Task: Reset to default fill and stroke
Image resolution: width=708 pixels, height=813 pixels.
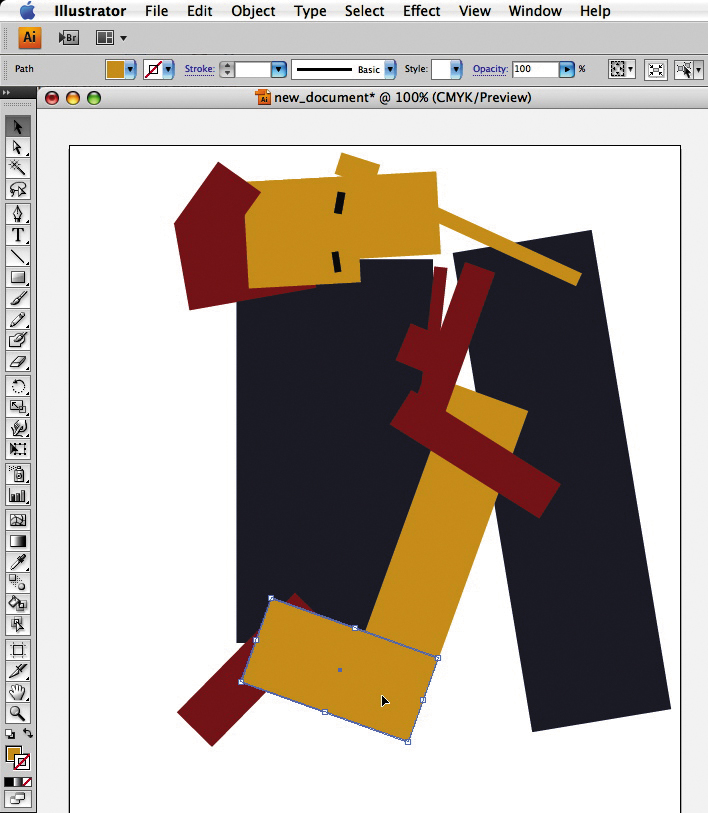Action: coord(9,735)
